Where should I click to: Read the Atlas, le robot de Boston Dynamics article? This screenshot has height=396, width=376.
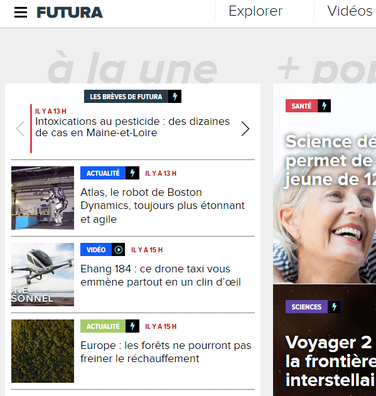(162, 206)
